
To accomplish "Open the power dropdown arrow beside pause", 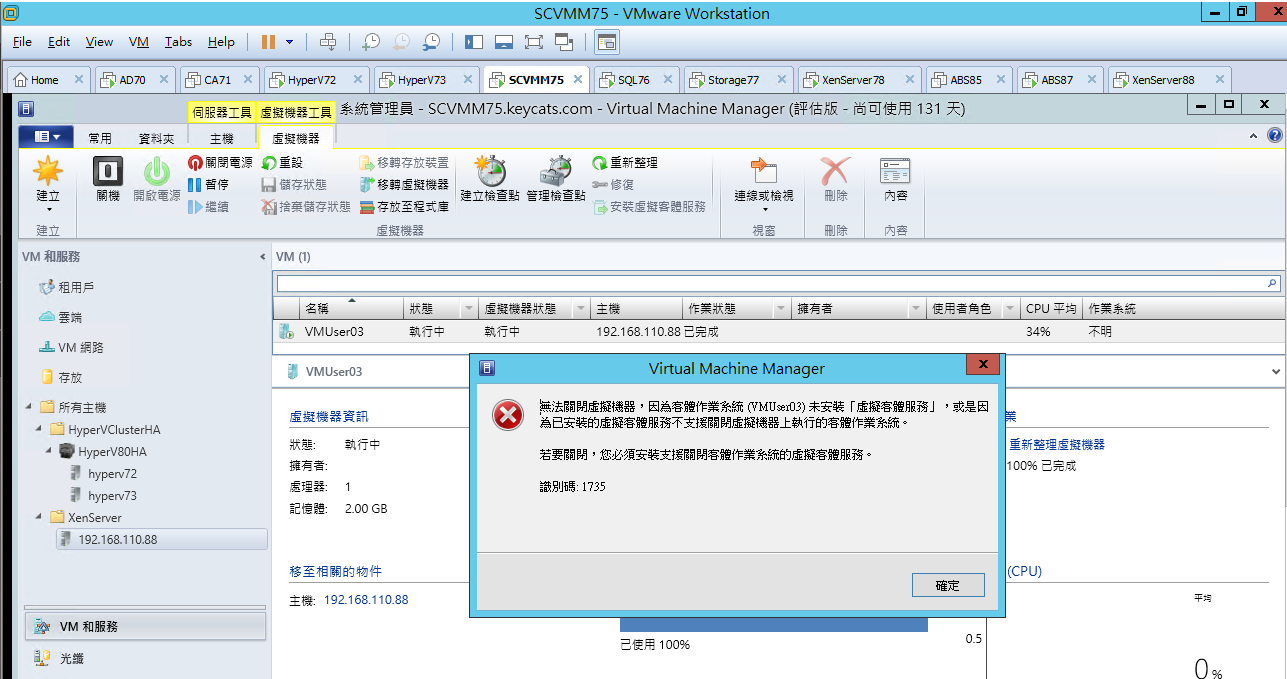I will (x=290, y=41).
